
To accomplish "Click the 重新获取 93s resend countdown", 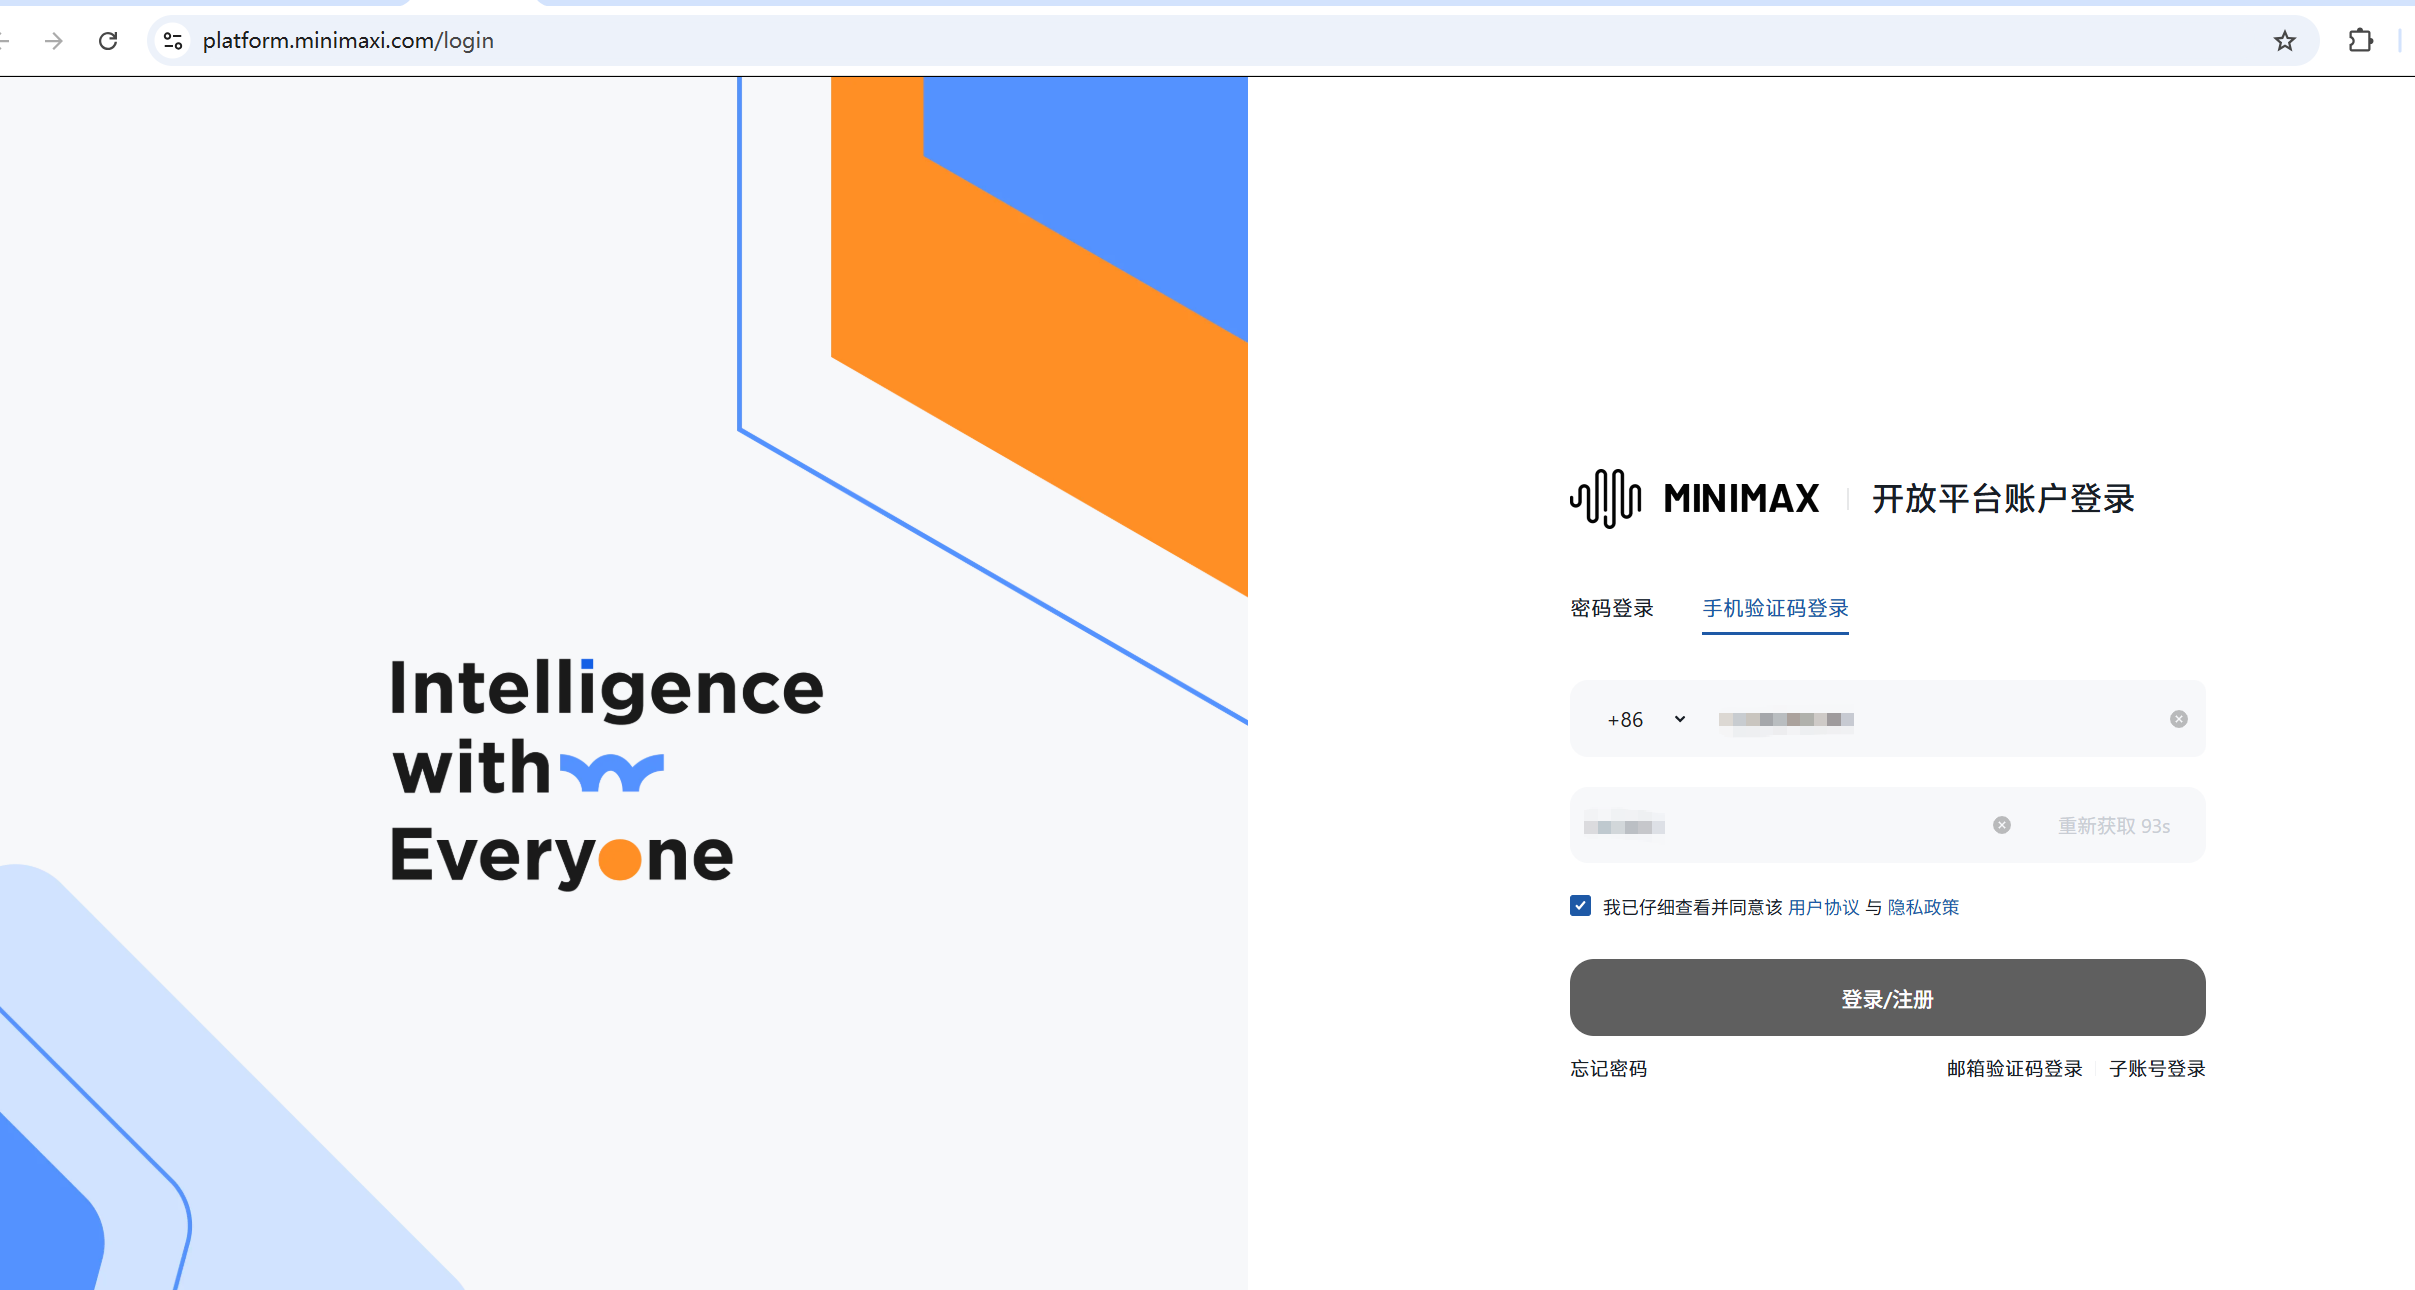I will (x=2113, y=826).
